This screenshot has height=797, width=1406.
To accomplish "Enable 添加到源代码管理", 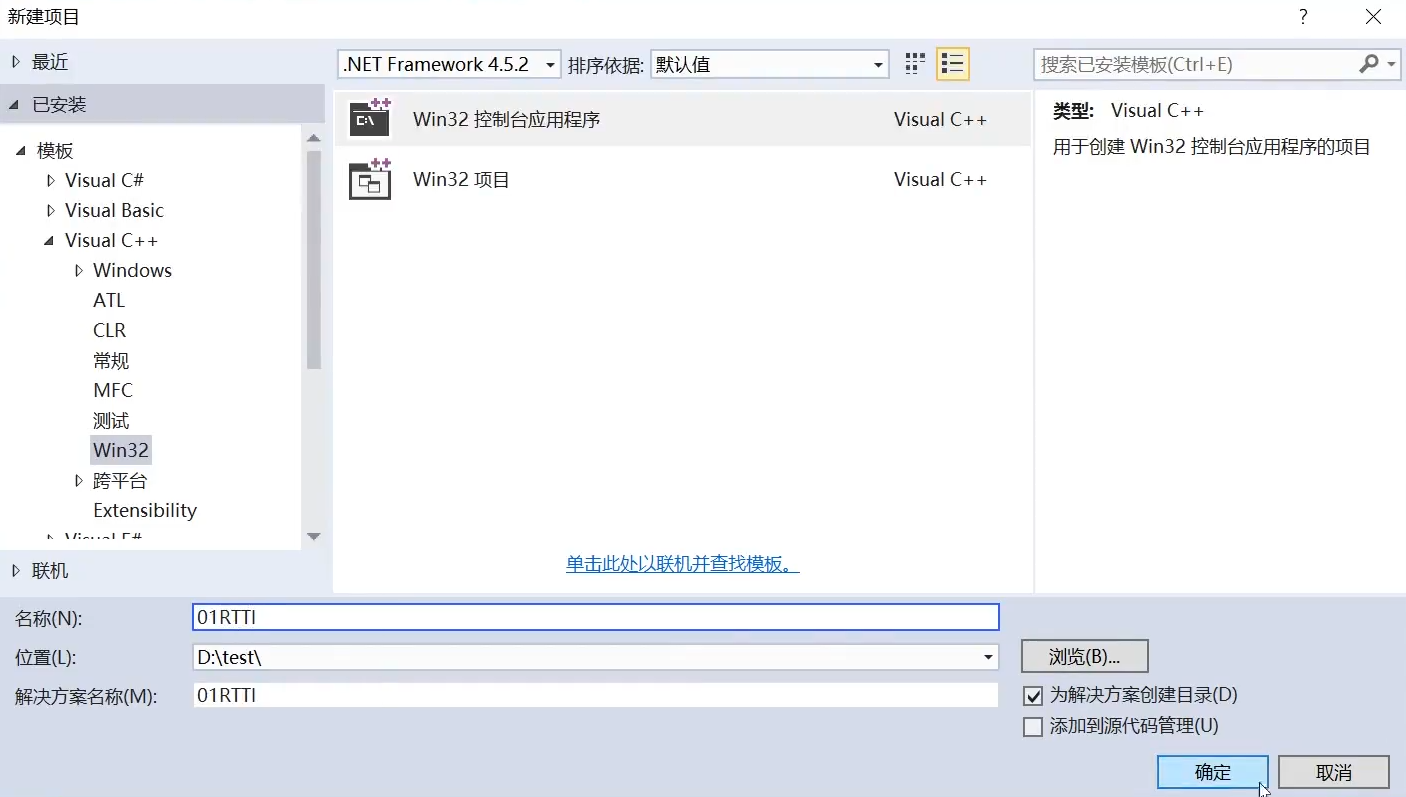I will coord(1032,727).
